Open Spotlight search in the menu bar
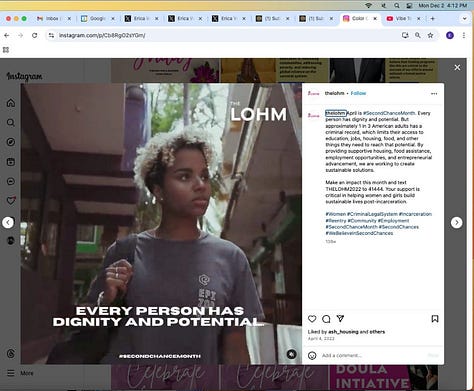The image size is (474, 391). click(x=397, y=5)
